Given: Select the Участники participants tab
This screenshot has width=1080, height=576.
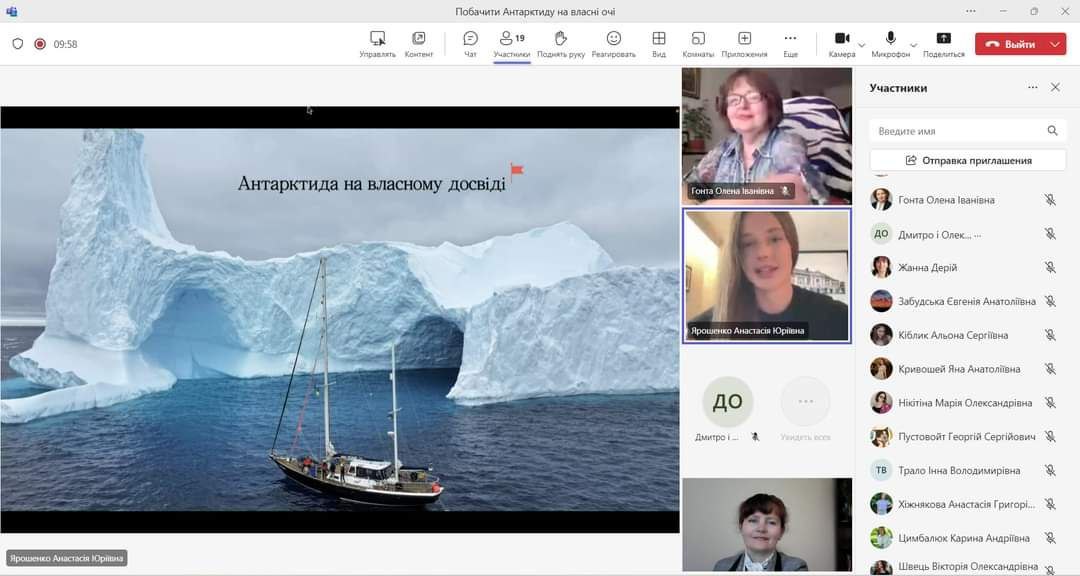Looking at the screenshot, I should (x=511, y=43).
